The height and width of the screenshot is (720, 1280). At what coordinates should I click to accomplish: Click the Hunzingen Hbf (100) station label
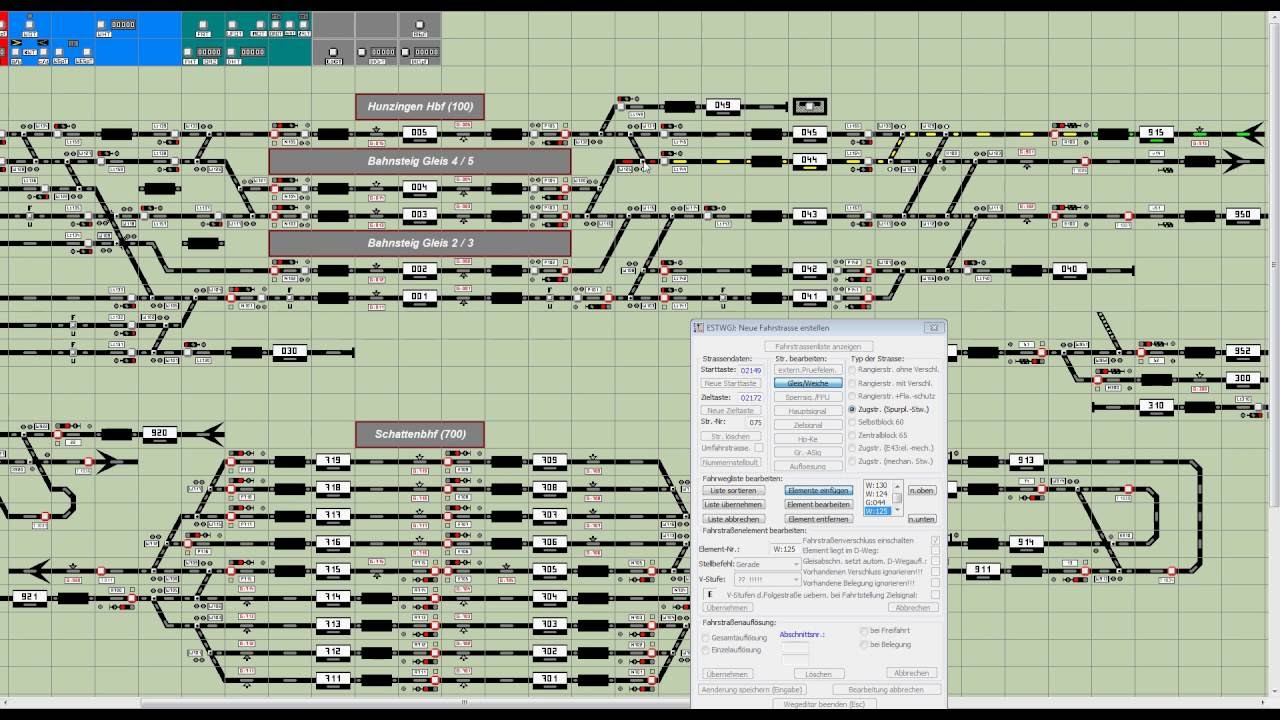click(420, 107)
